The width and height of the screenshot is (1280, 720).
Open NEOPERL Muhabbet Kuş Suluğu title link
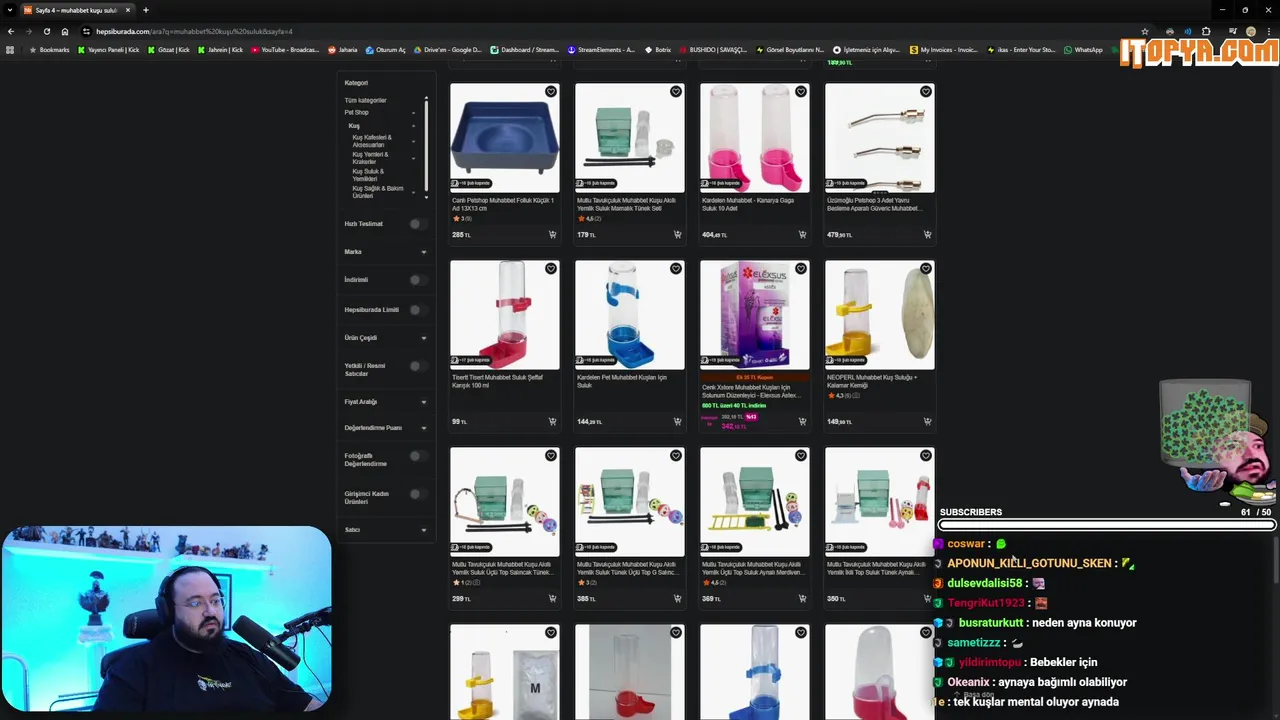pyautogui.click(x=871, y=381)
